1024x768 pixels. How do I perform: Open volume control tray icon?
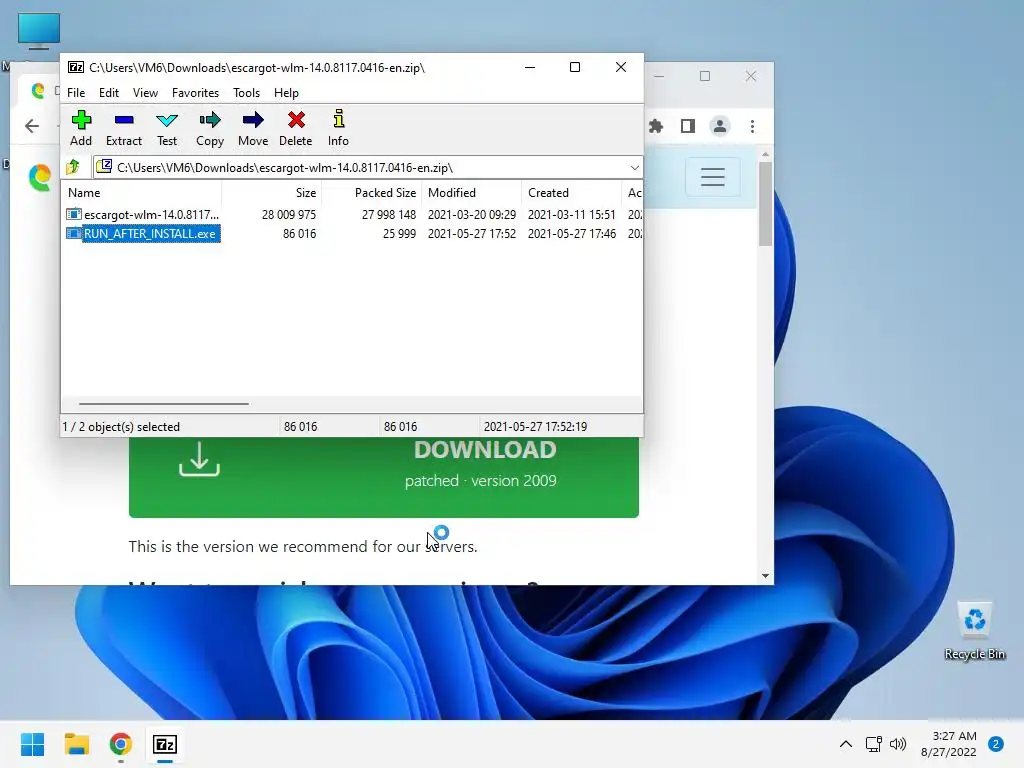[898, 744]
